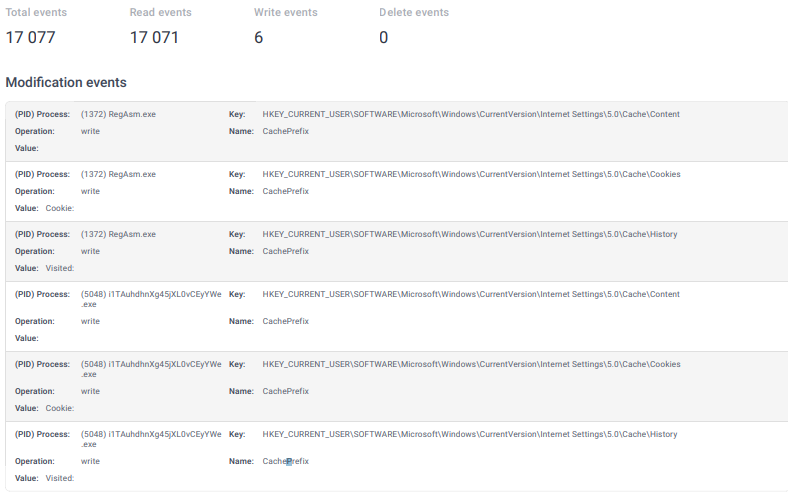Select the Read events count 17 071
Viewport: 788px width, 492px height.
pyautogui.click(x=154, y=37)
